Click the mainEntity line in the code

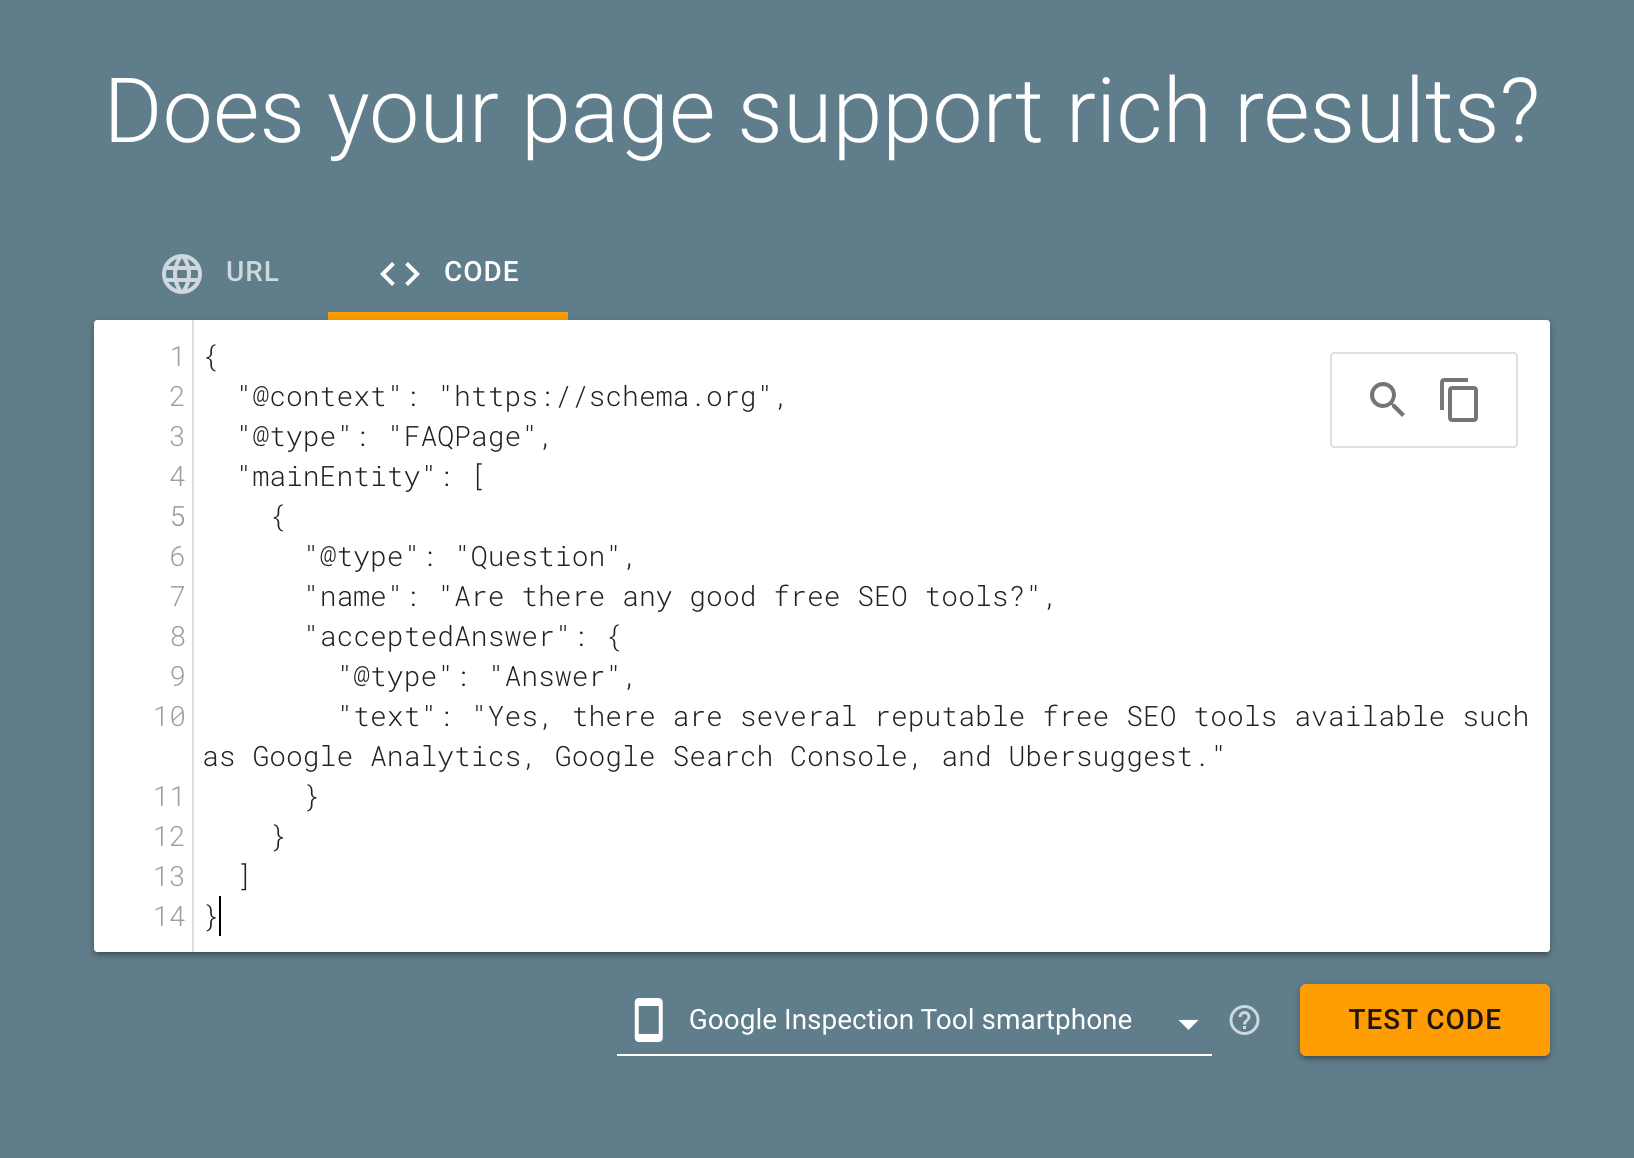click(361, 477)
